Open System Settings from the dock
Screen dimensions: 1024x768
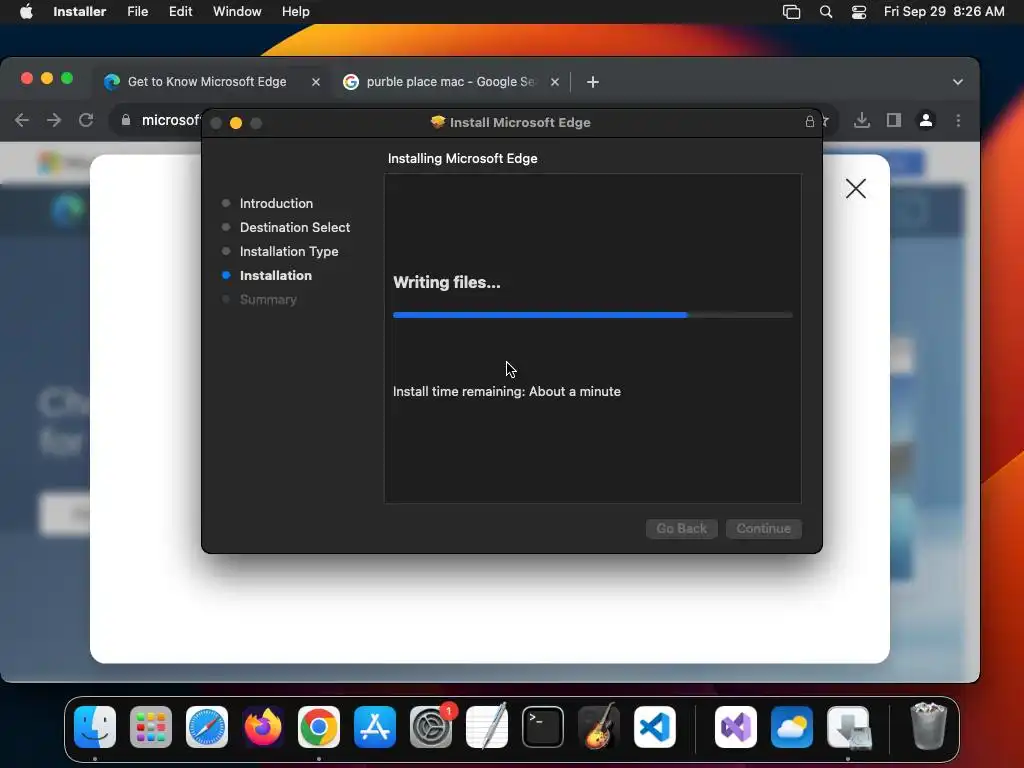tap(431, 727)
